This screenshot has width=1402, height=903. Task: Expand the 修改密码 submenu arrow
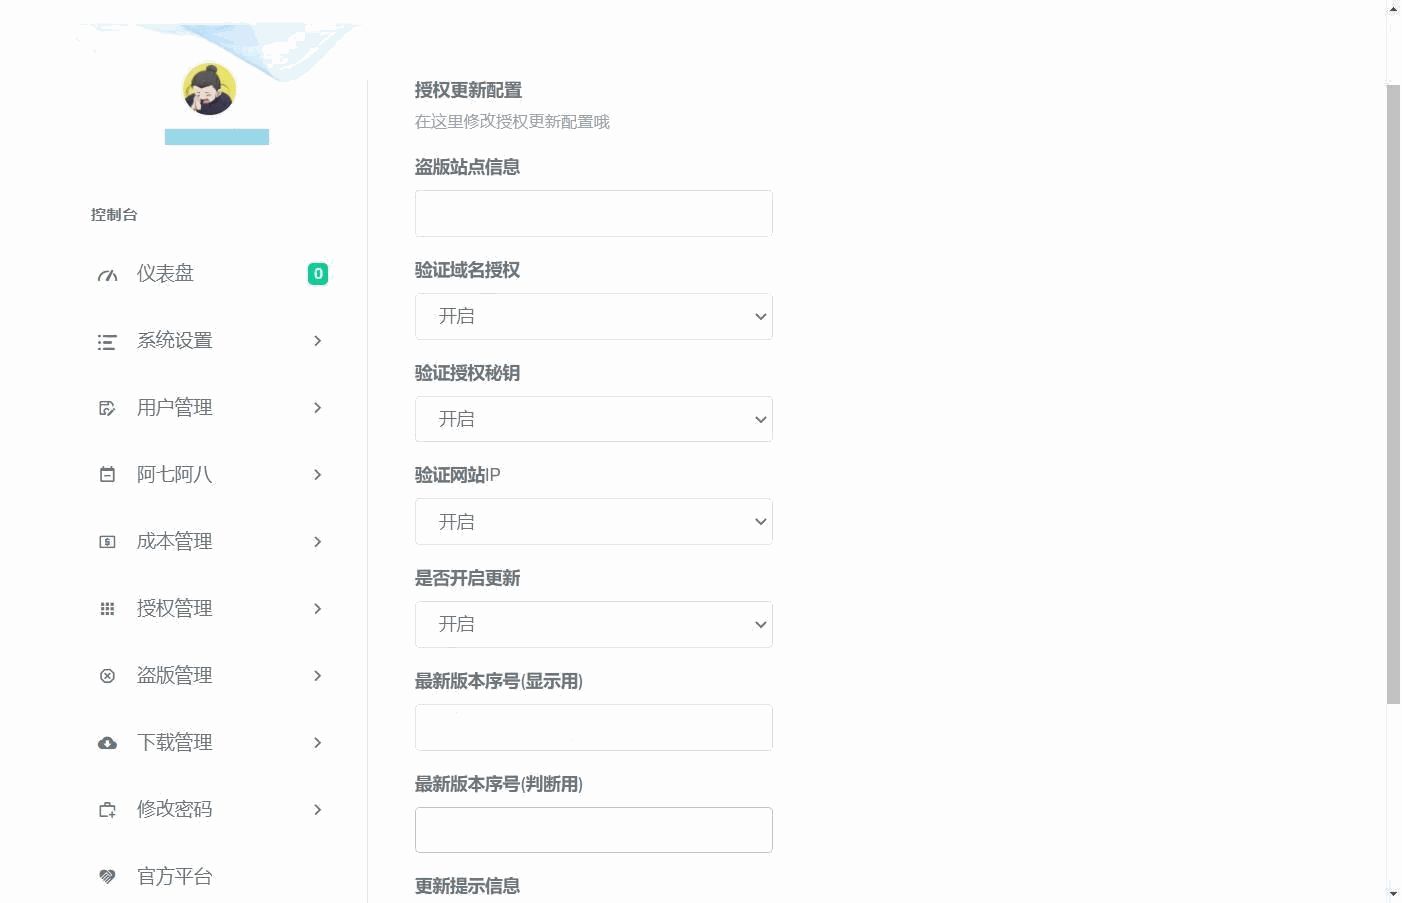point(317,810)
